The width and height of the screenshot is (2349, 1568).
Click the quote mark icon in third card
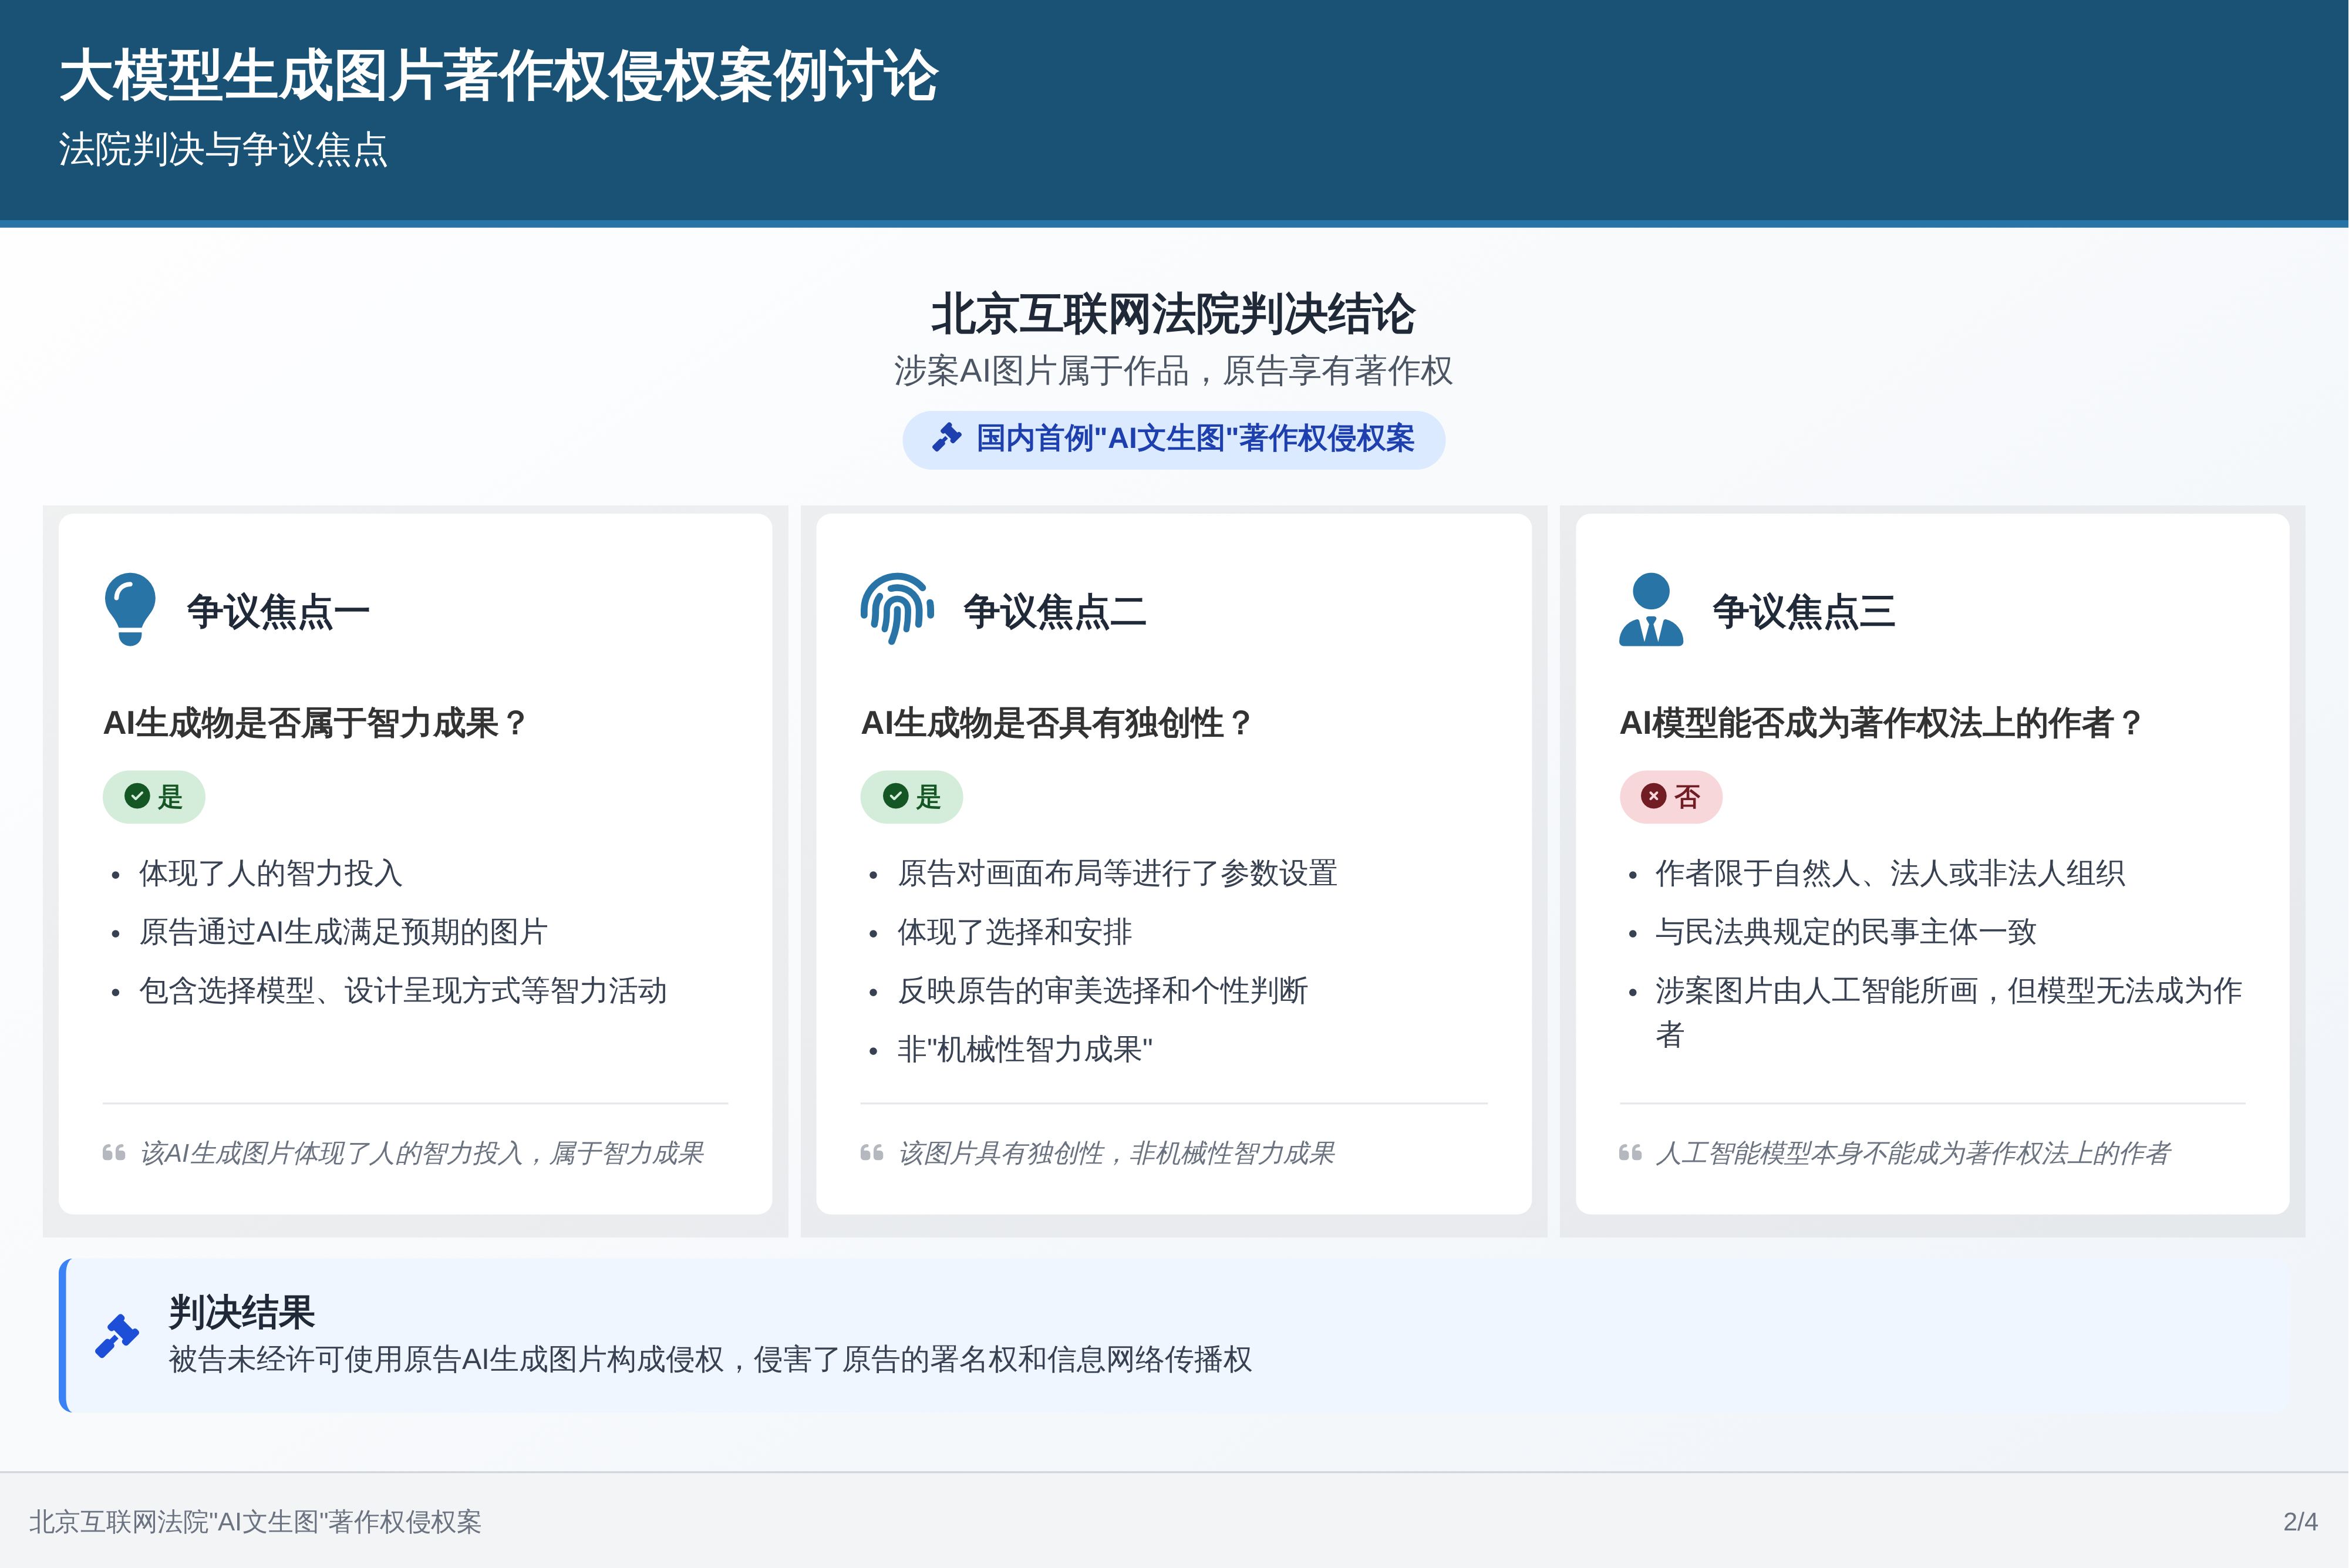pyautogui.click(x=1630, y=1153)
